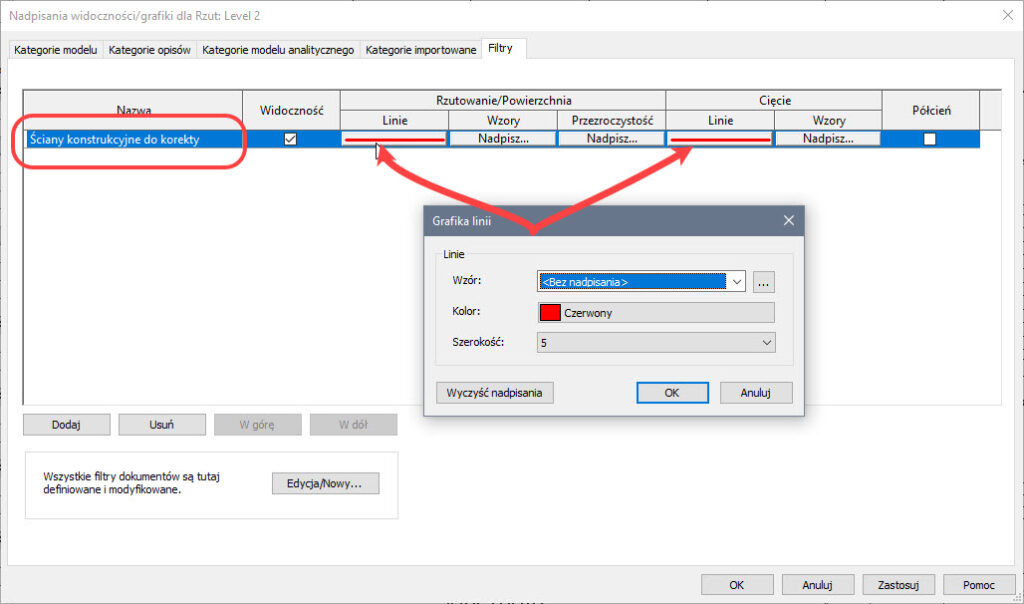This screenshot has width=1024, height=604.
Task: Open the Wzór pattern dropdown
Action: [737, 282]
